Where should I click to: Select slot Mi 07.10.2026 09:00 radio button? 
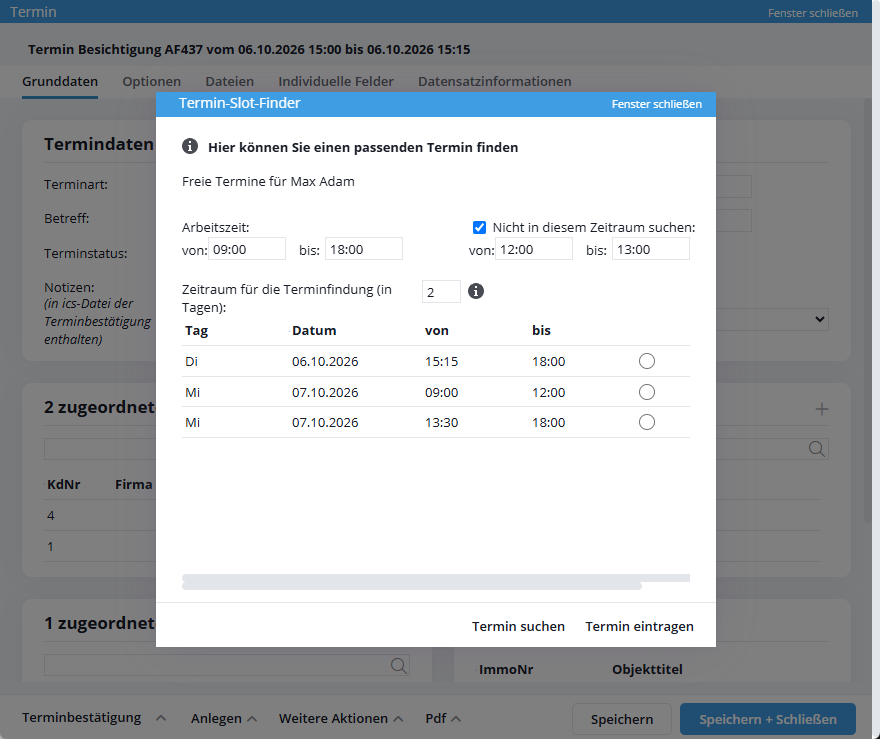tap(647, 392)
